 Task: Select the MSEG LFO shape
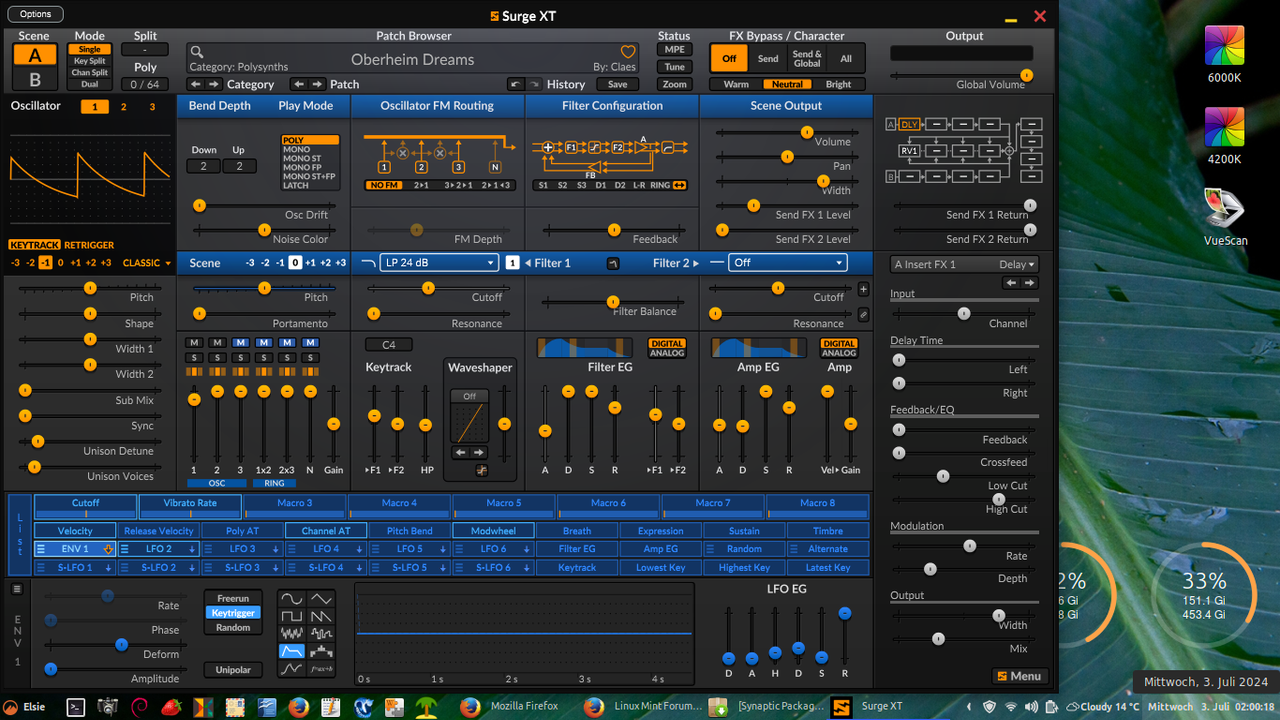tap(292, 667)
